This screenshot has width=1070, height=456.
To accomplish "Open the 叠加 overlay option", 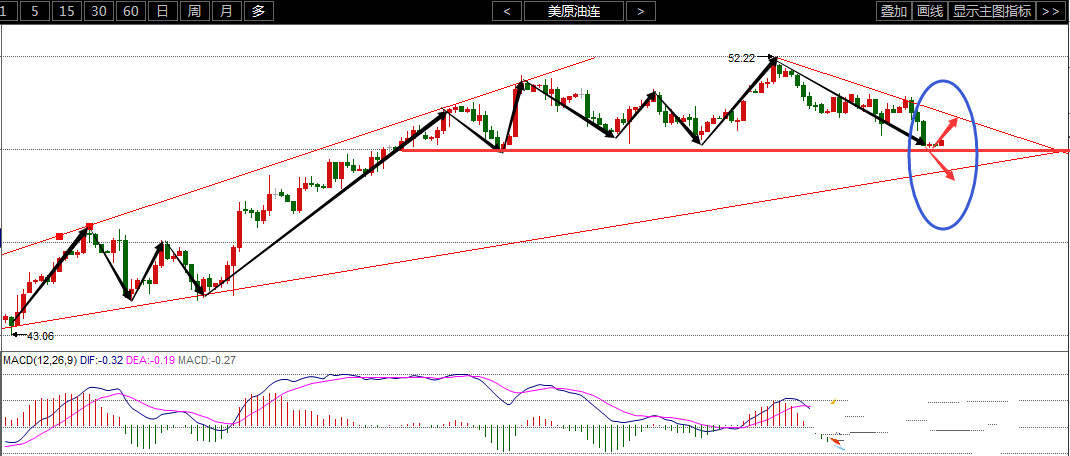I will pyautogui.click(x=894, y=11).
